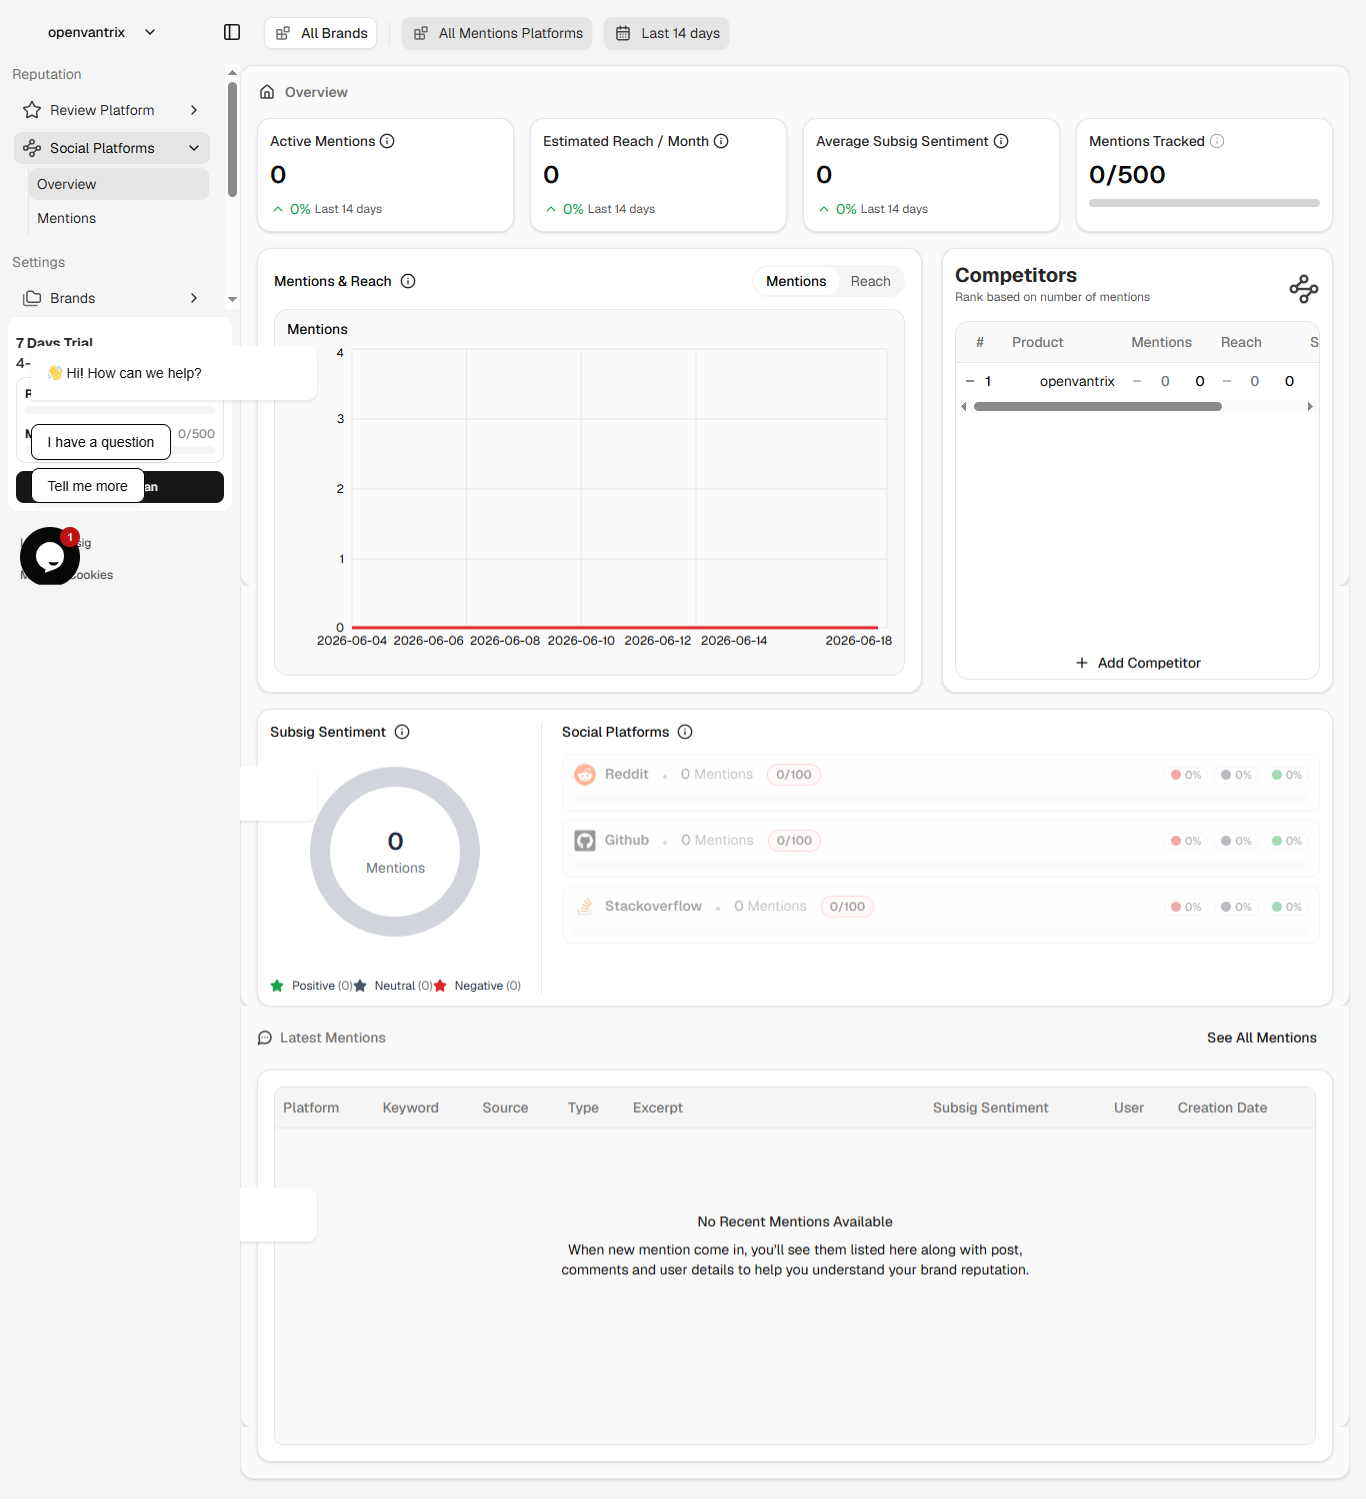
Task: Expand the Brands settings item
Action: click(x=111, y=298)
